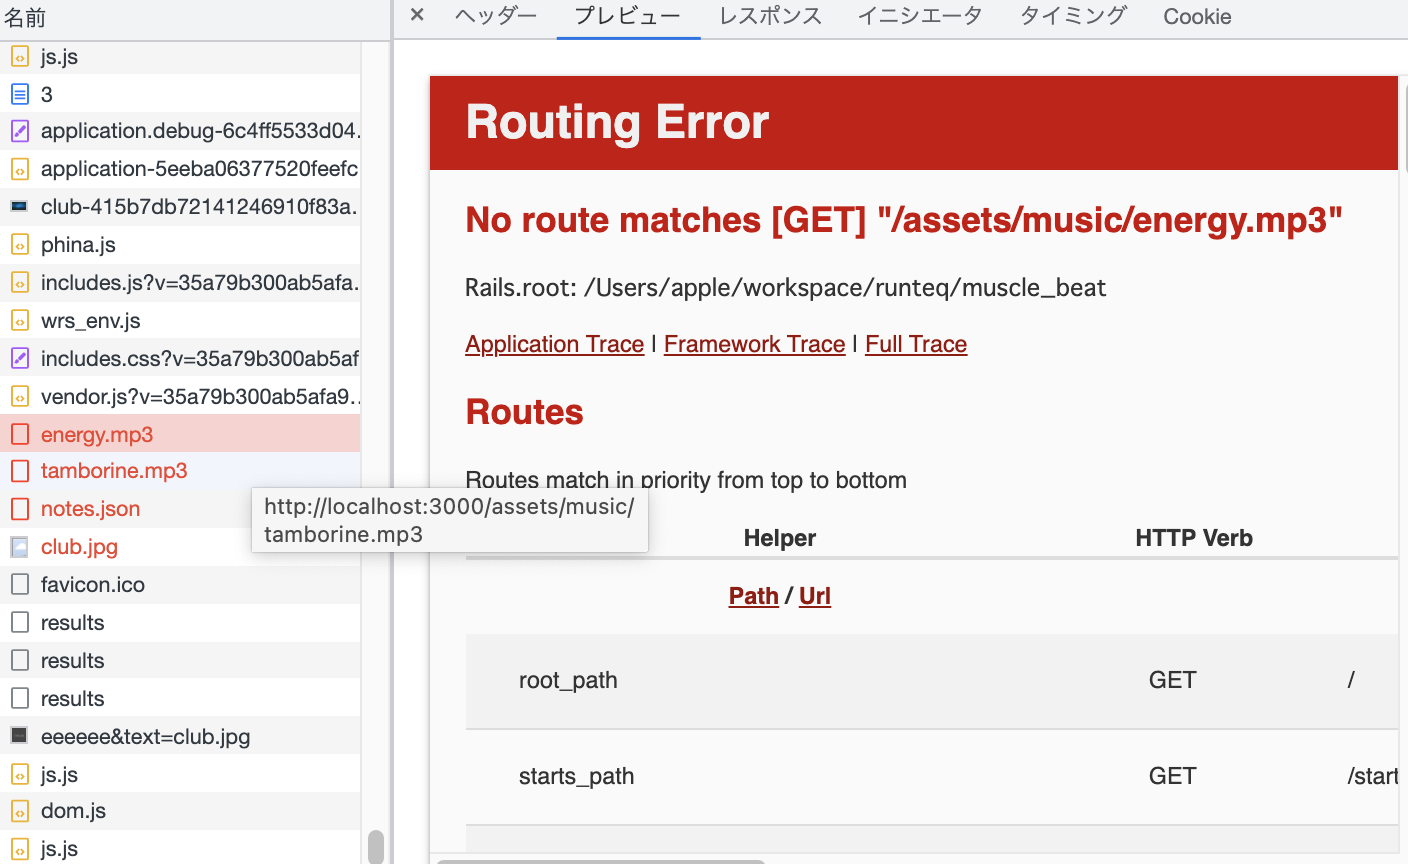1408x864 pixels.
Task: Click the file icon beside favicon.ico
Action: coord(20,584)
